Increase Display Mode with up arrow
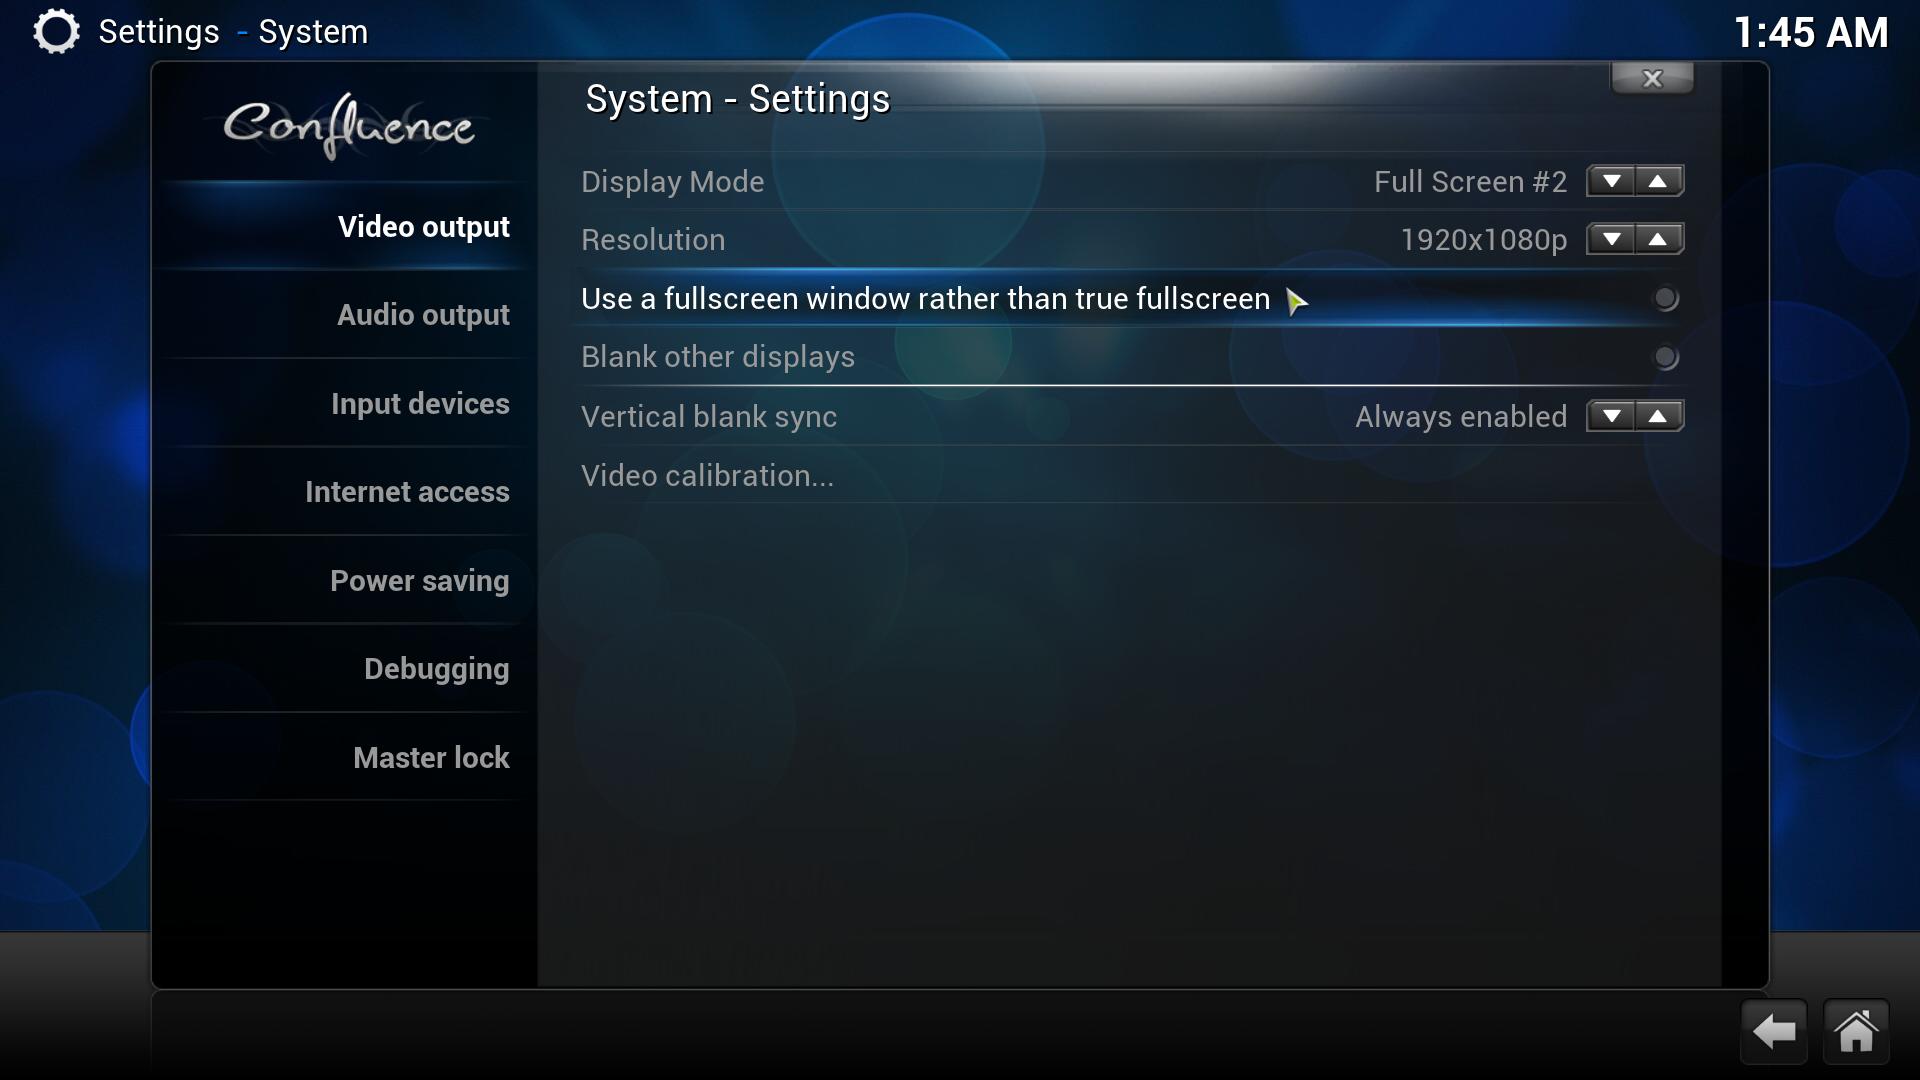 (1659, 181)
